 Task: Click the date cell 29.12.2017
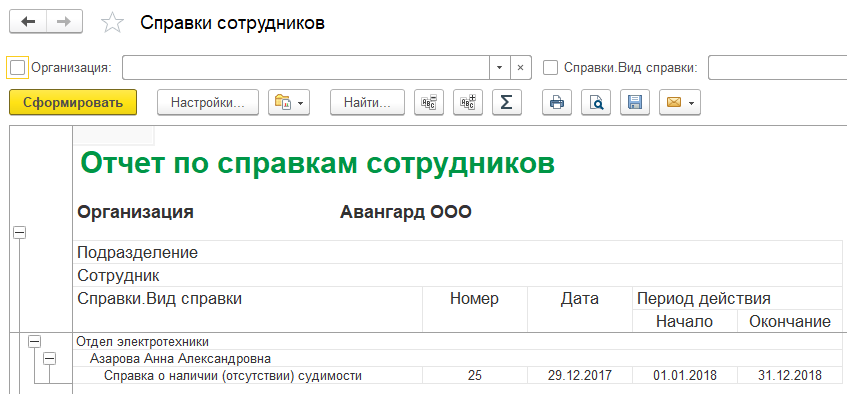tap(580, 376)
